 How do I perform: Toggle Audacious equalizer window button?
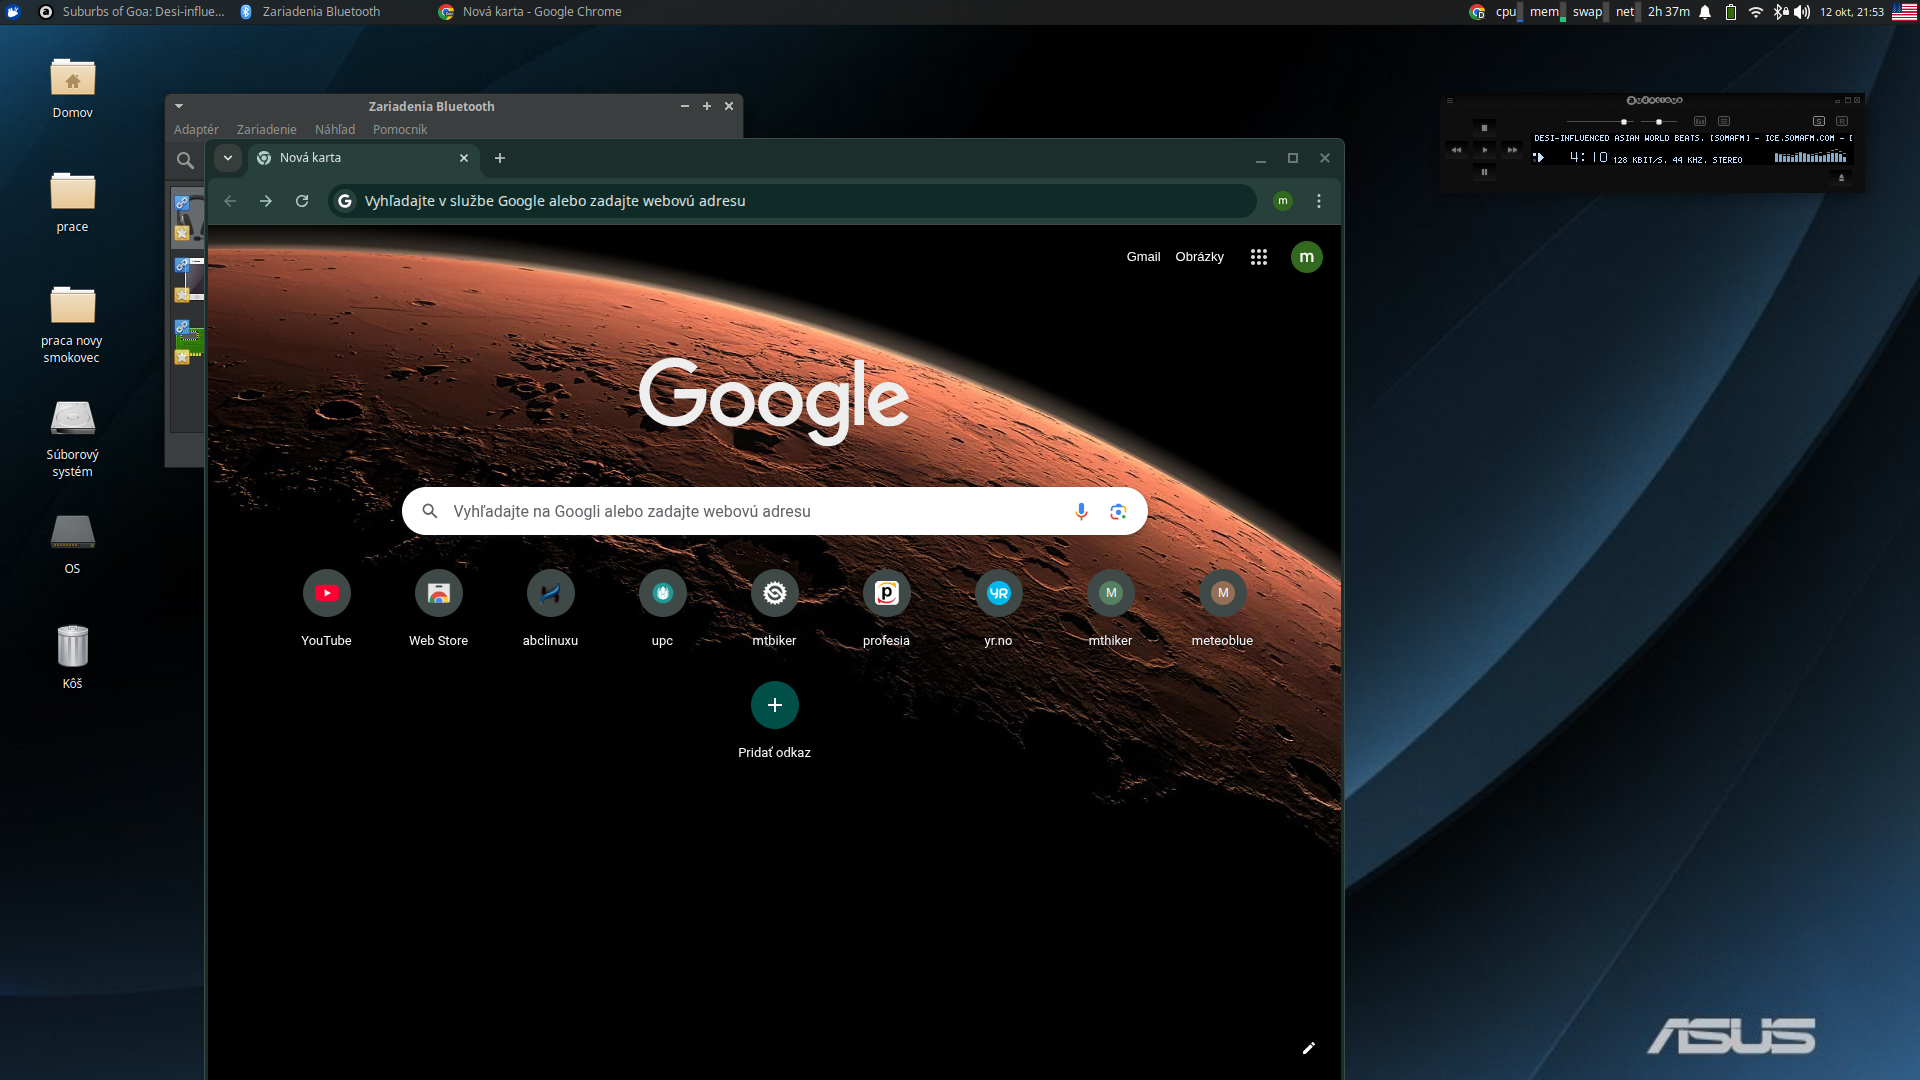click(x=1700, y=121)
